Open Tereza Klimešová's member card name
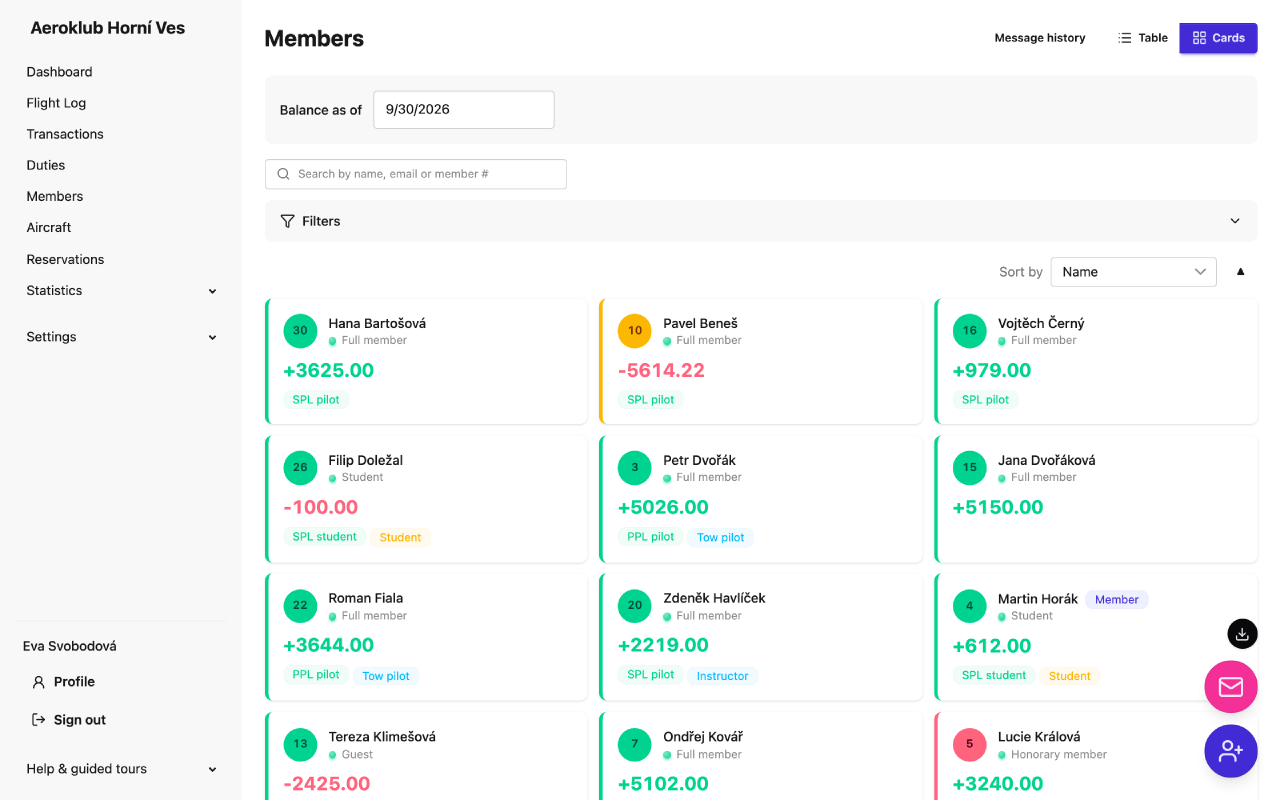 pyautogui.click(x=382, y=737)
